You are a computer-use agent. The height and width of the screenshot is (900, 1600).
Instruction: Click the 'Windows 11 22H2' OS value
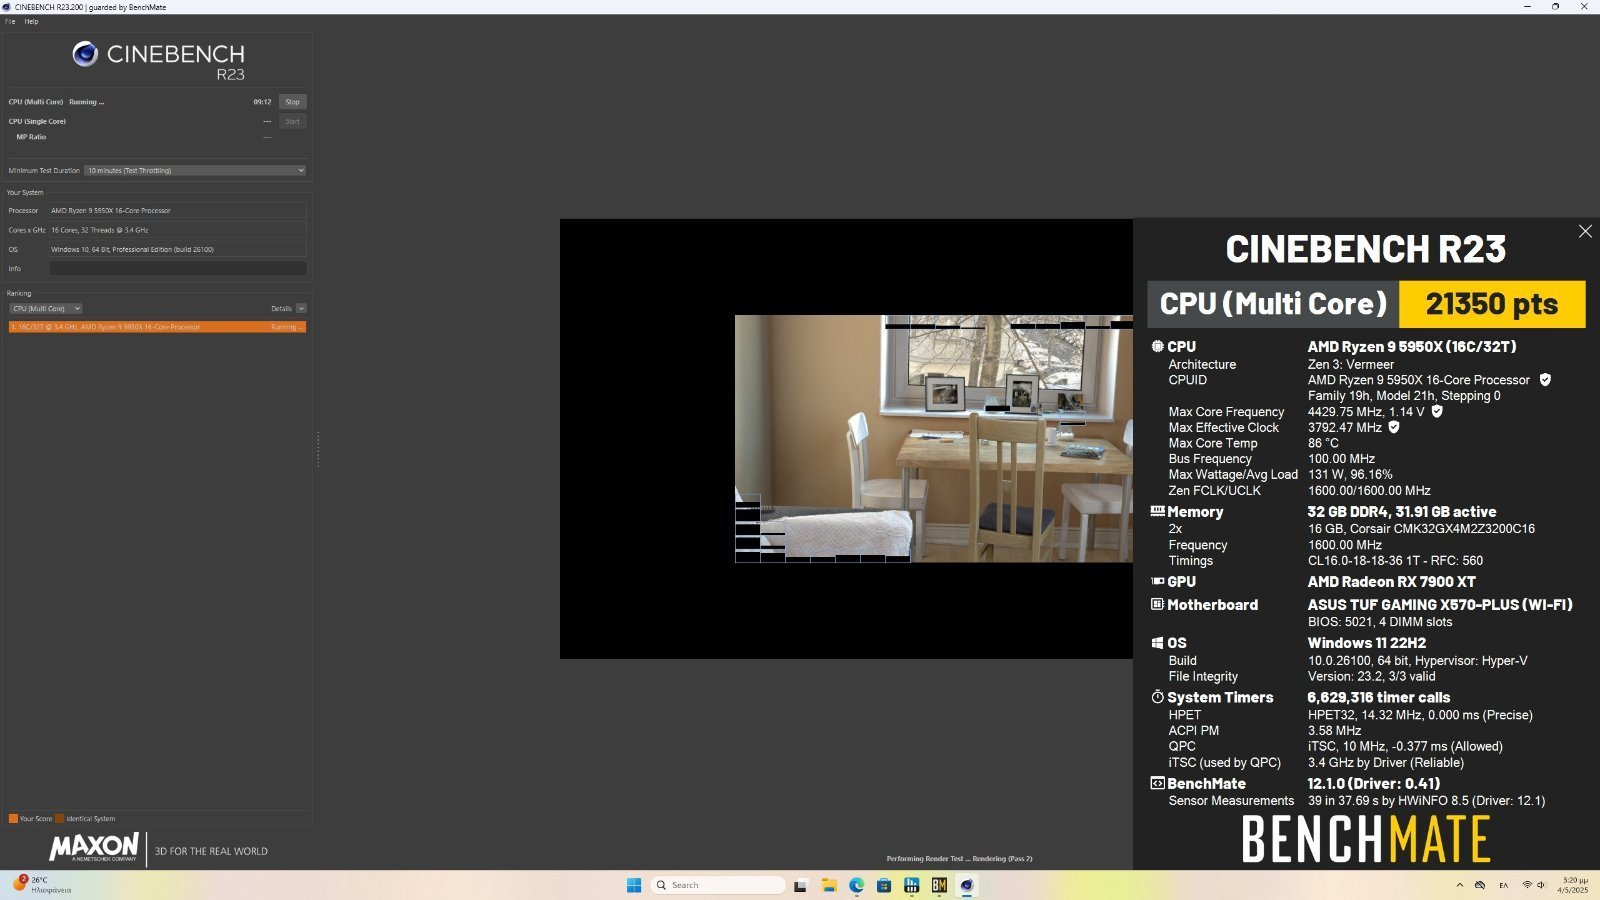1366,643
